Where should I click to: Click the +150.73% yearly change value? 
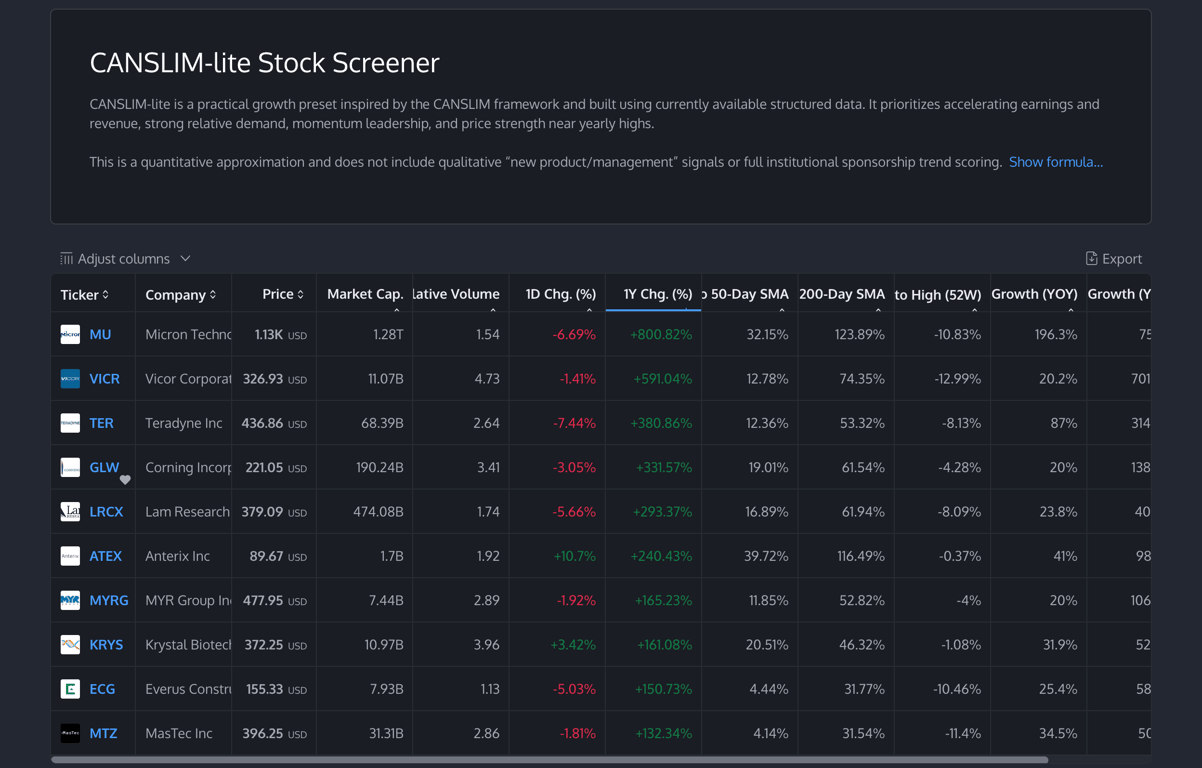662,689
